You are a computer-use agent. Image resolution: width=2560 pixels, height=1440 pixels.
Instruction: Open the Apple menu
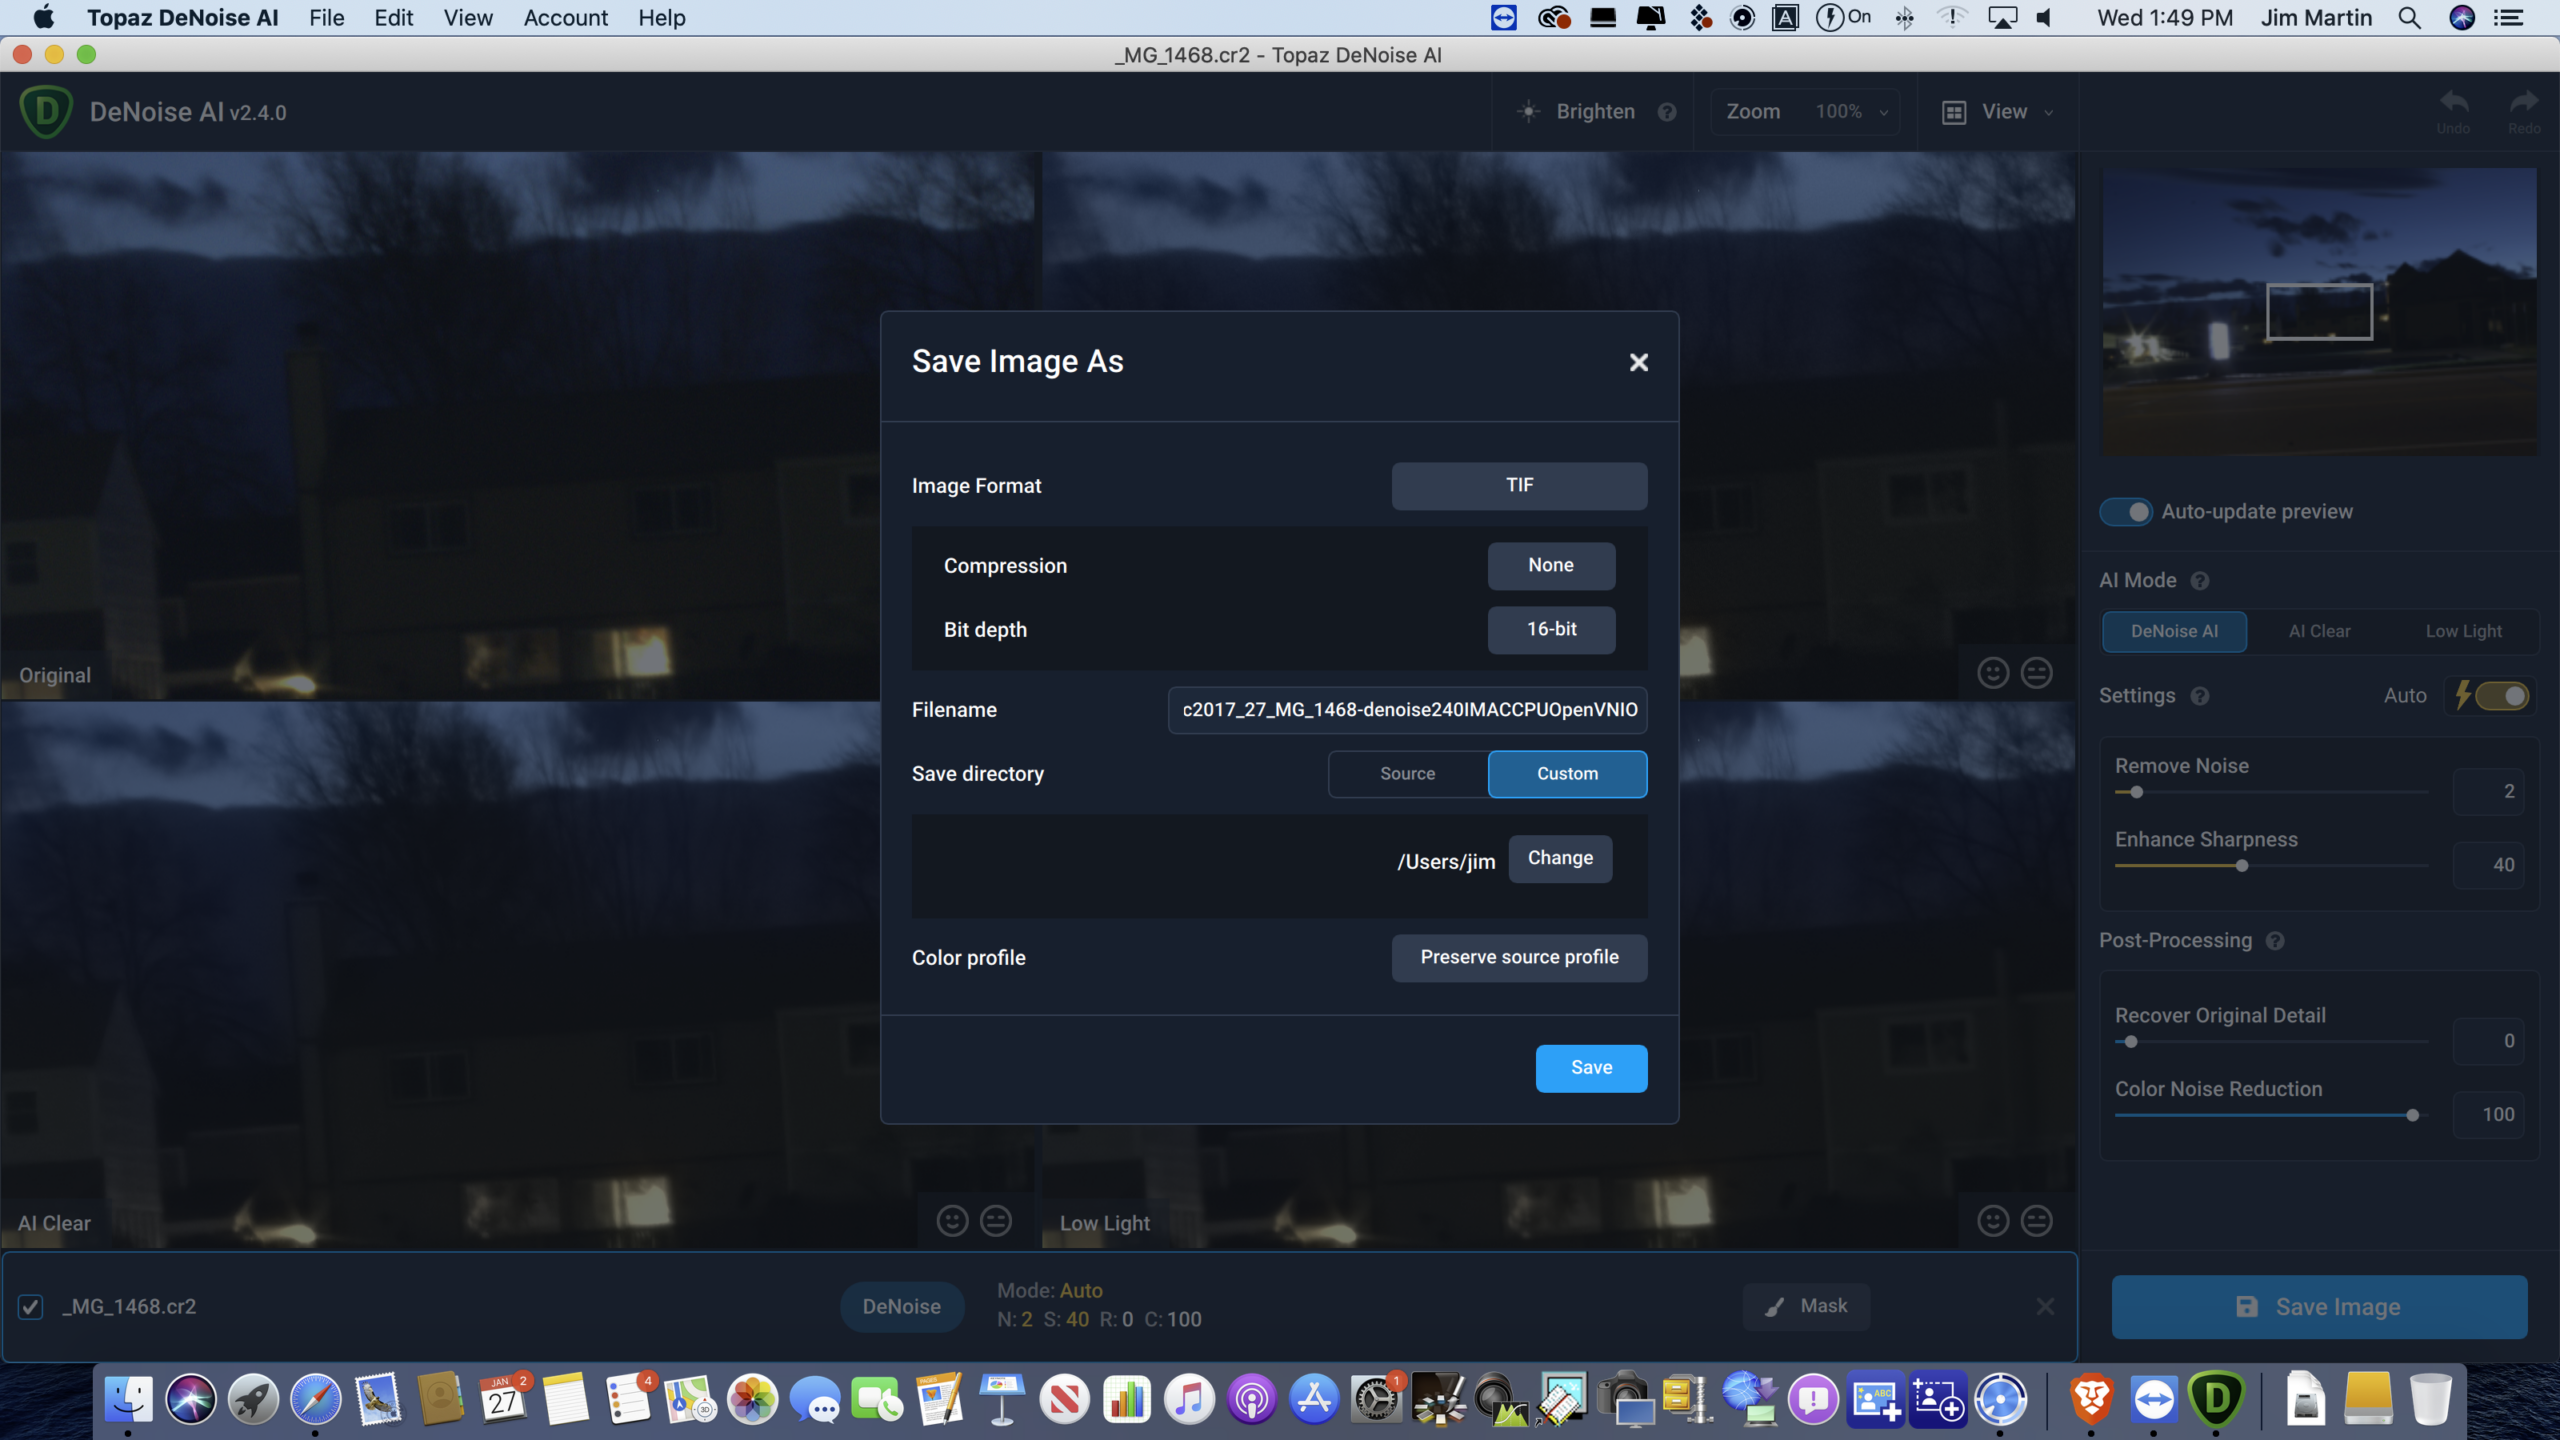point(44,18)
